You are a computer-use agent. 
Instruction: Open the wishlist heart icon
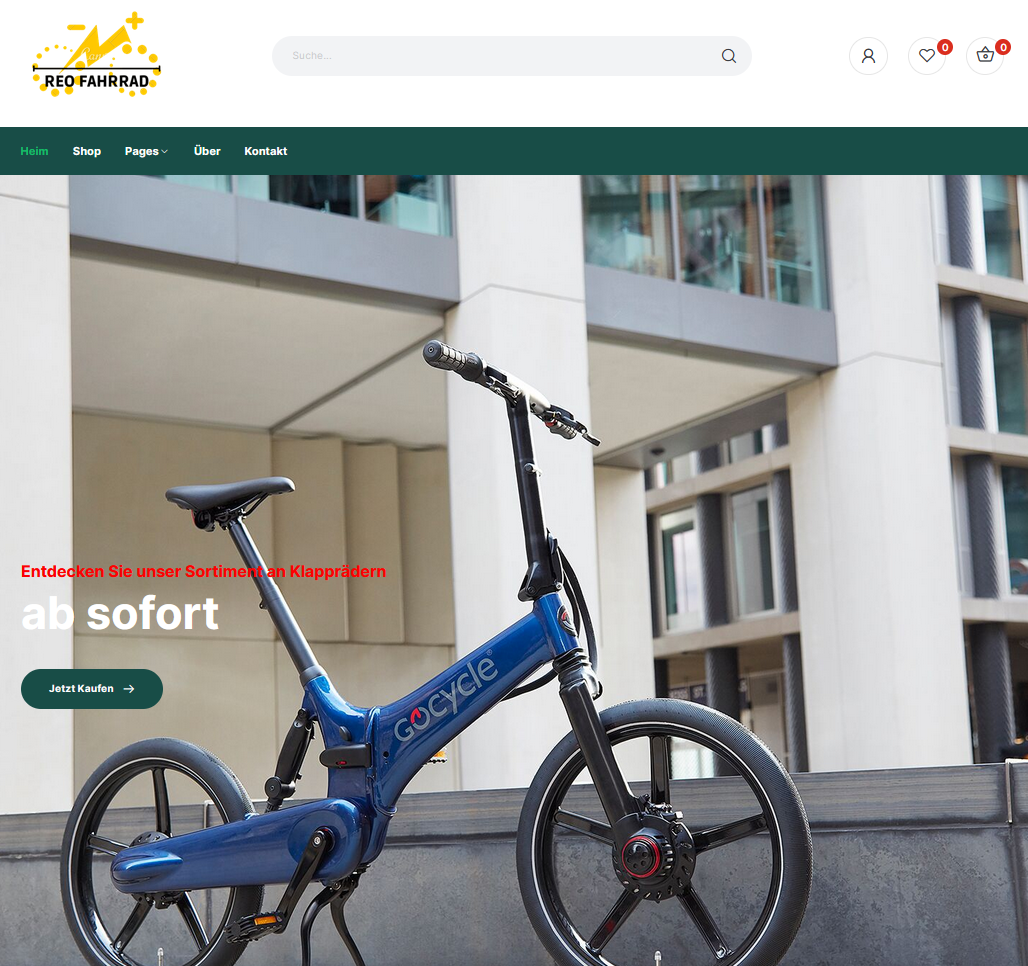click(926, 56)
